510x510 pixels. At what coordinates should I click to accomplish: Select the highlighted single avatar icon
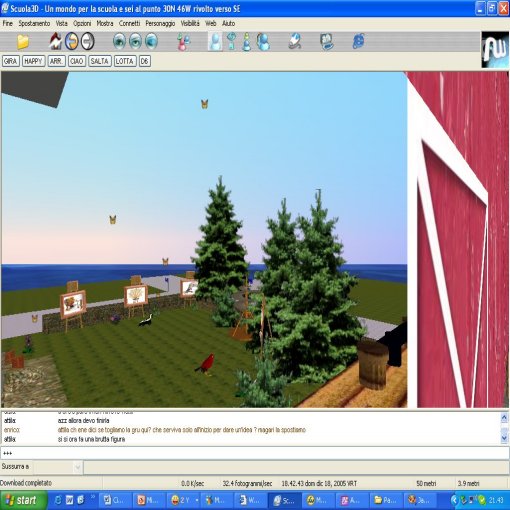(215, 41)
